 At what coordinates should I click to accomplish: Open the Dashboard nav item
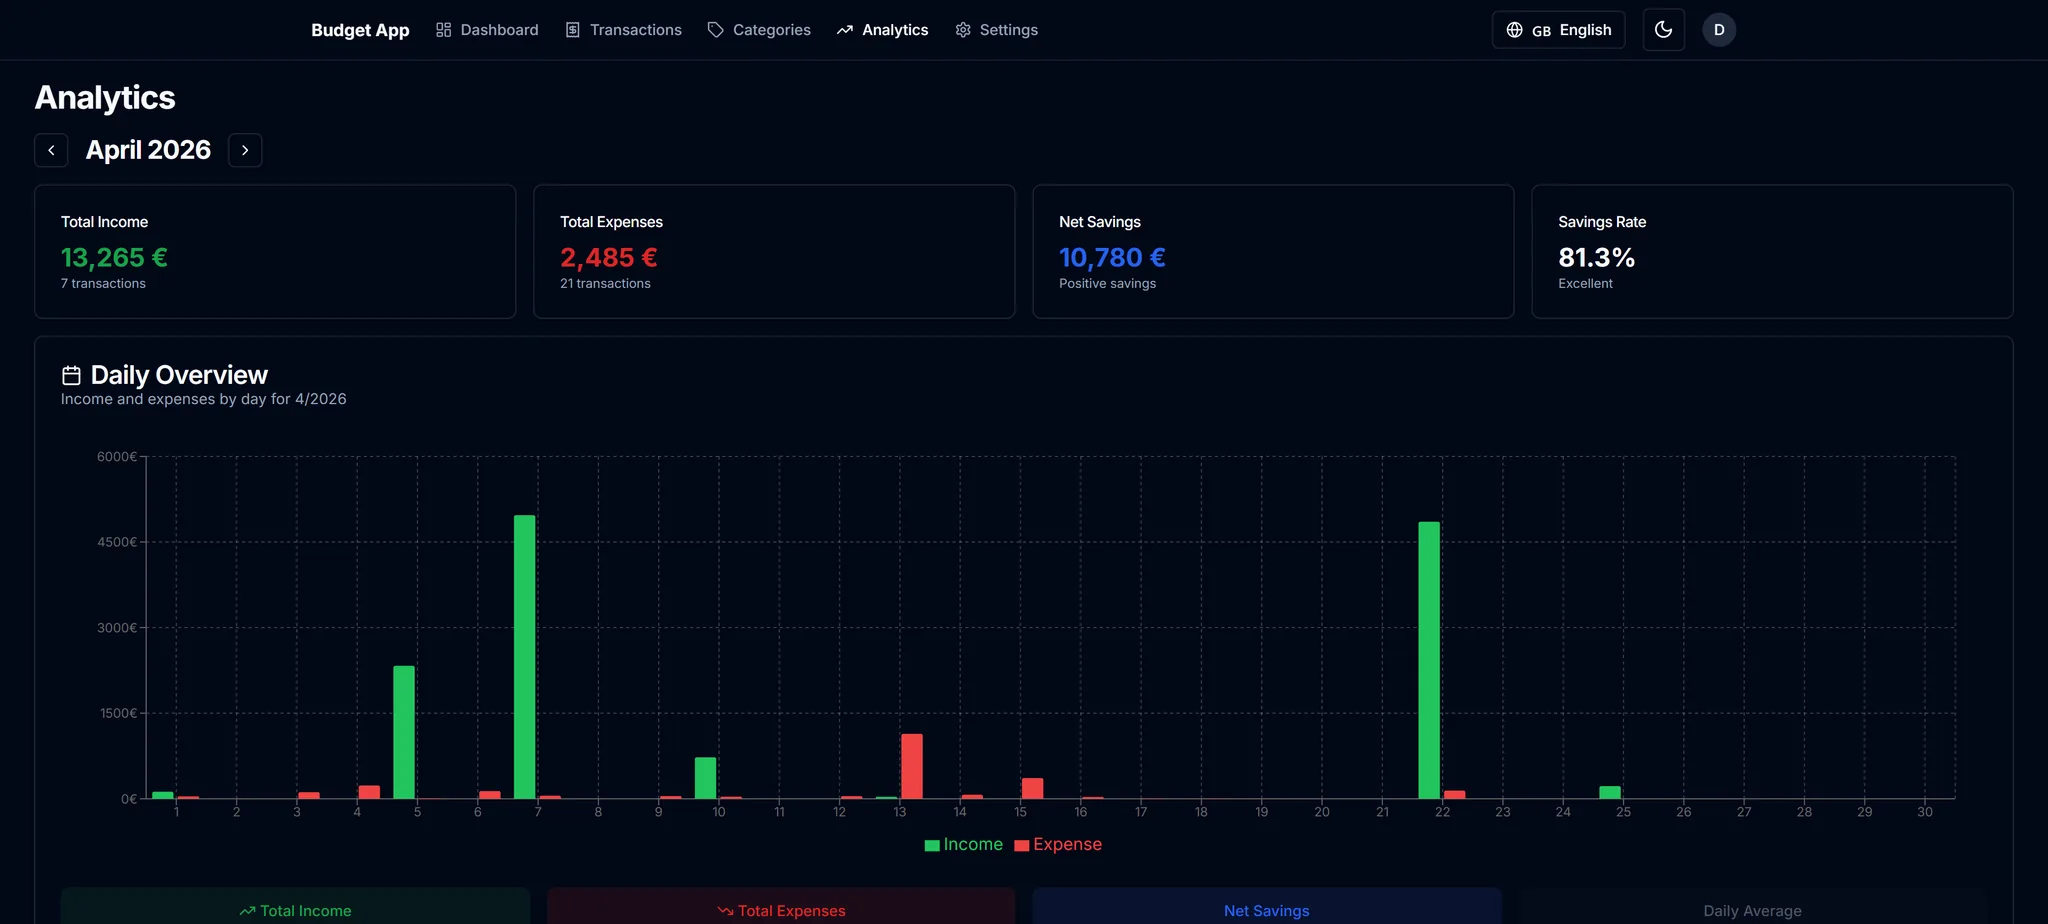point(487,30)
